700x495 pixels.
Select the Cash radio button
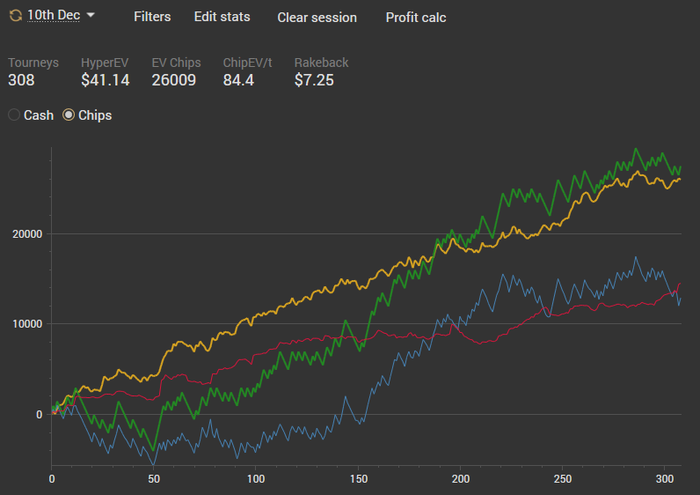[14, 115]
